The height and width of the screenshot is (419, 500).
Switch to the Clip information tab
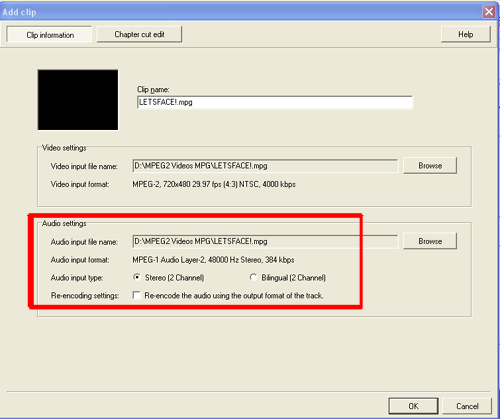(49, 35)
